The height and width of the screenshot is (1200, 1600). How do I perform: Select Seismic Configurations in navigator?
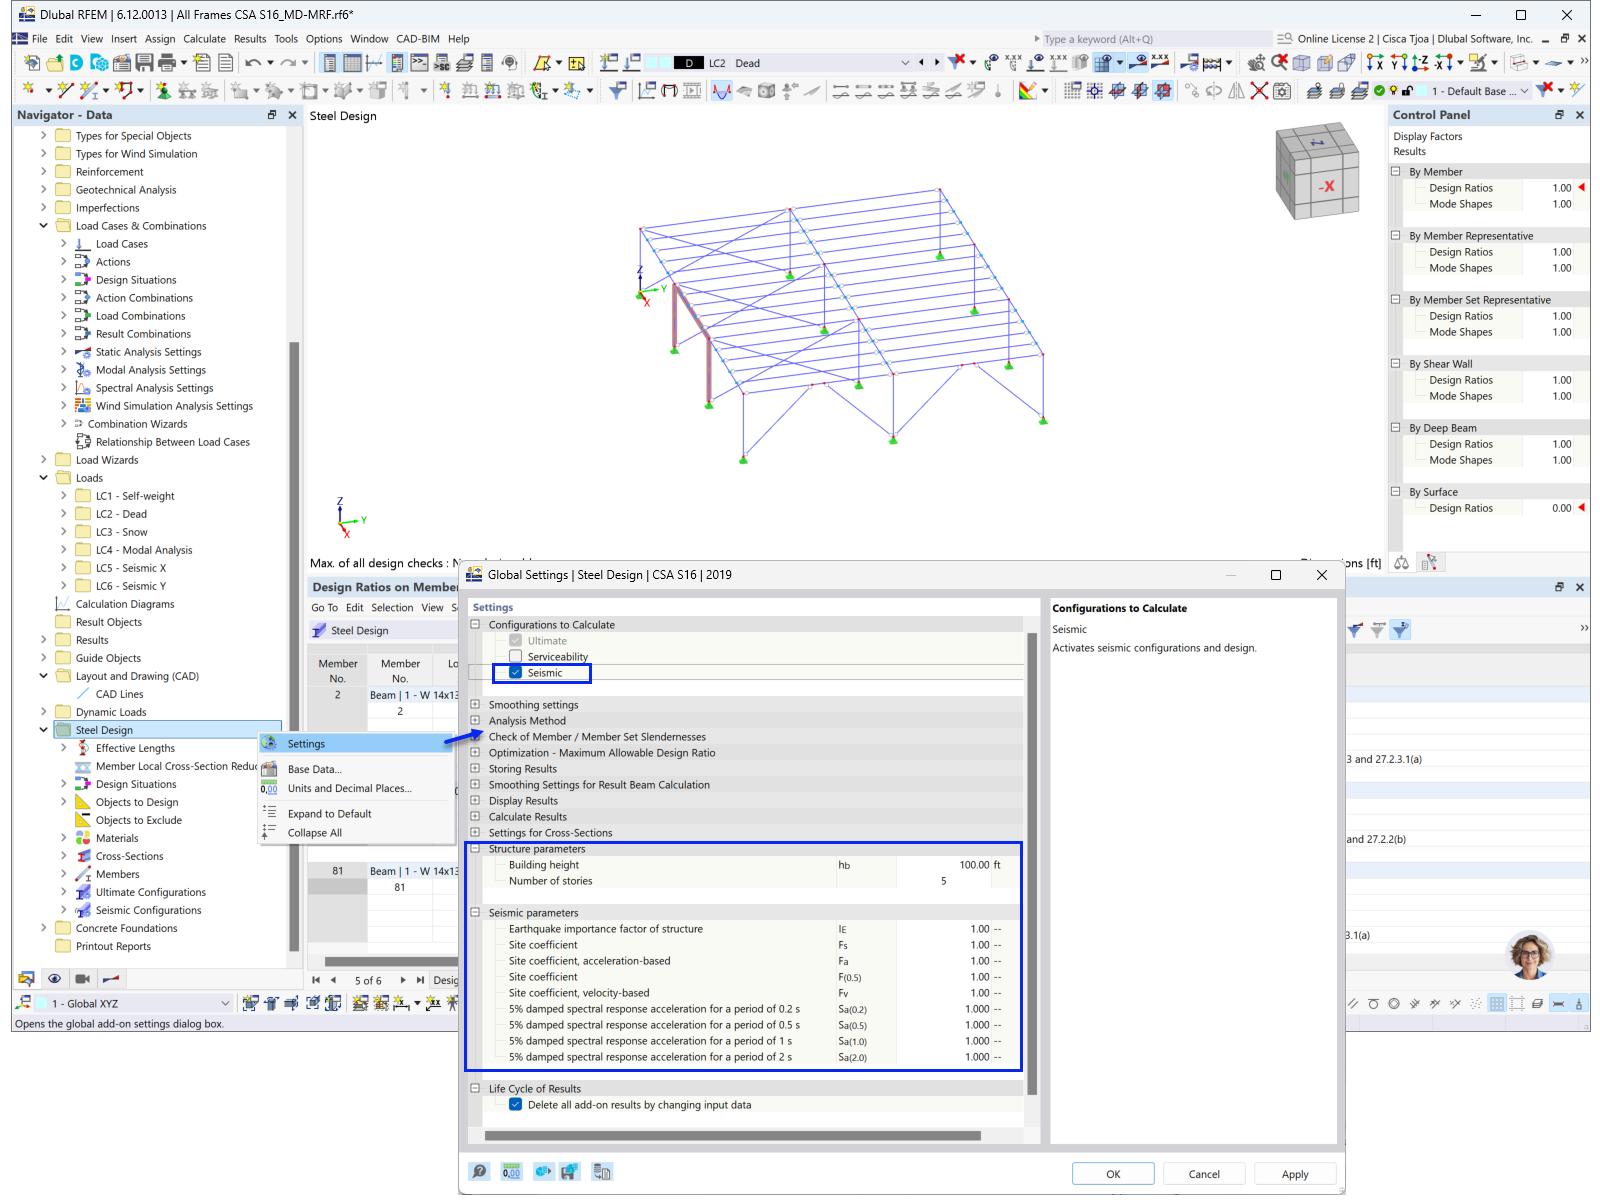point(148,910)
